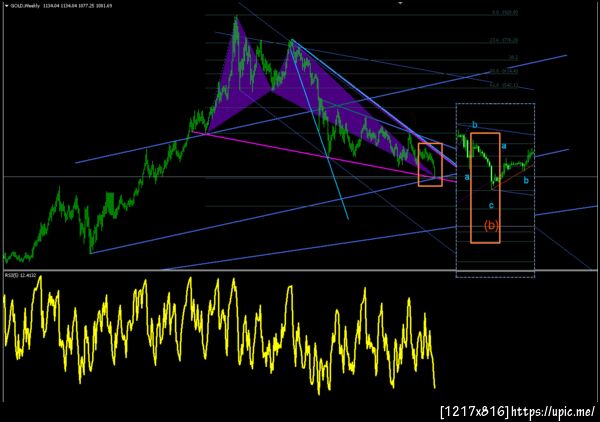Select the blue a label left of the tall orange rectangle

[467, 177]
